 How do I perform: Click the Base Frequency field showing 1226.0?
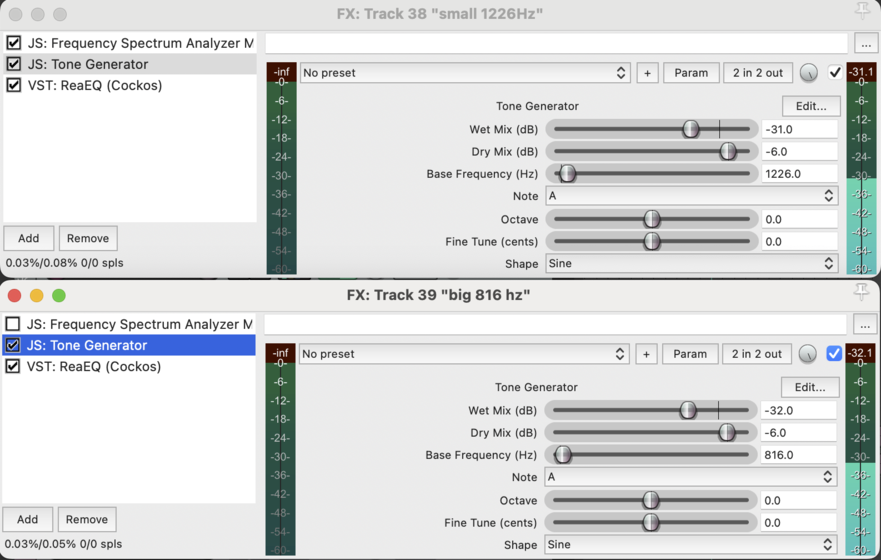[x=799, y=174]
